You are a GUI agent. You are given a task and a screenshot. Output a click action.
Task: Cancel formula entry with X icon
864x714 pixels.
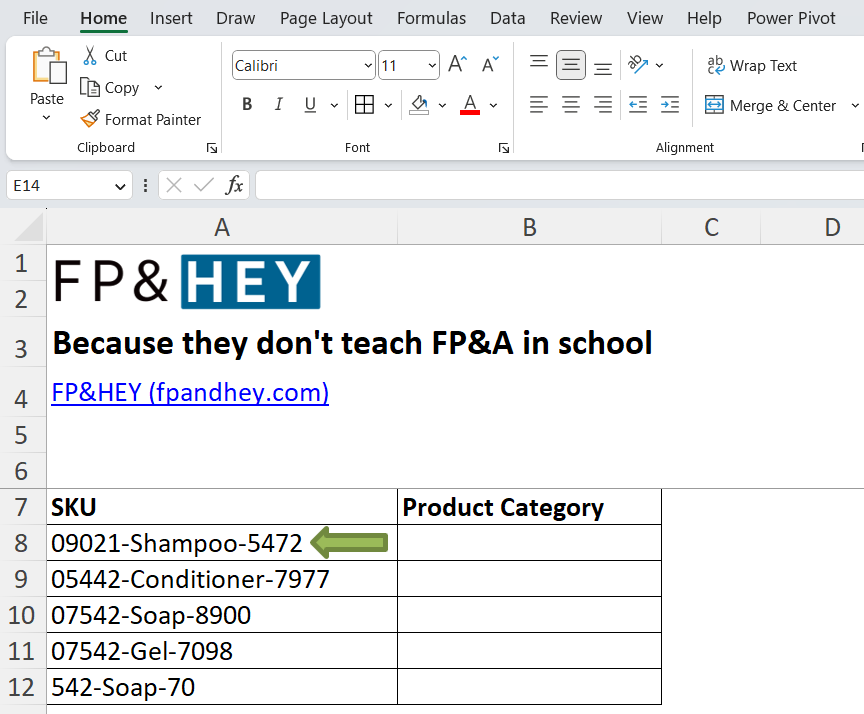(x=174, y=185)
